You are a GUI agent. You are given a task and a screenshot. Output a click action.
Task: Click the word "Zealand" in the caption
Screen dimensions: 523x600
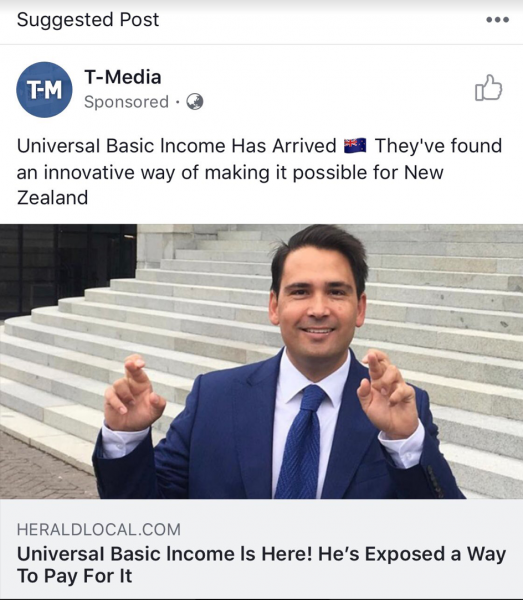(x=52, y=198)
